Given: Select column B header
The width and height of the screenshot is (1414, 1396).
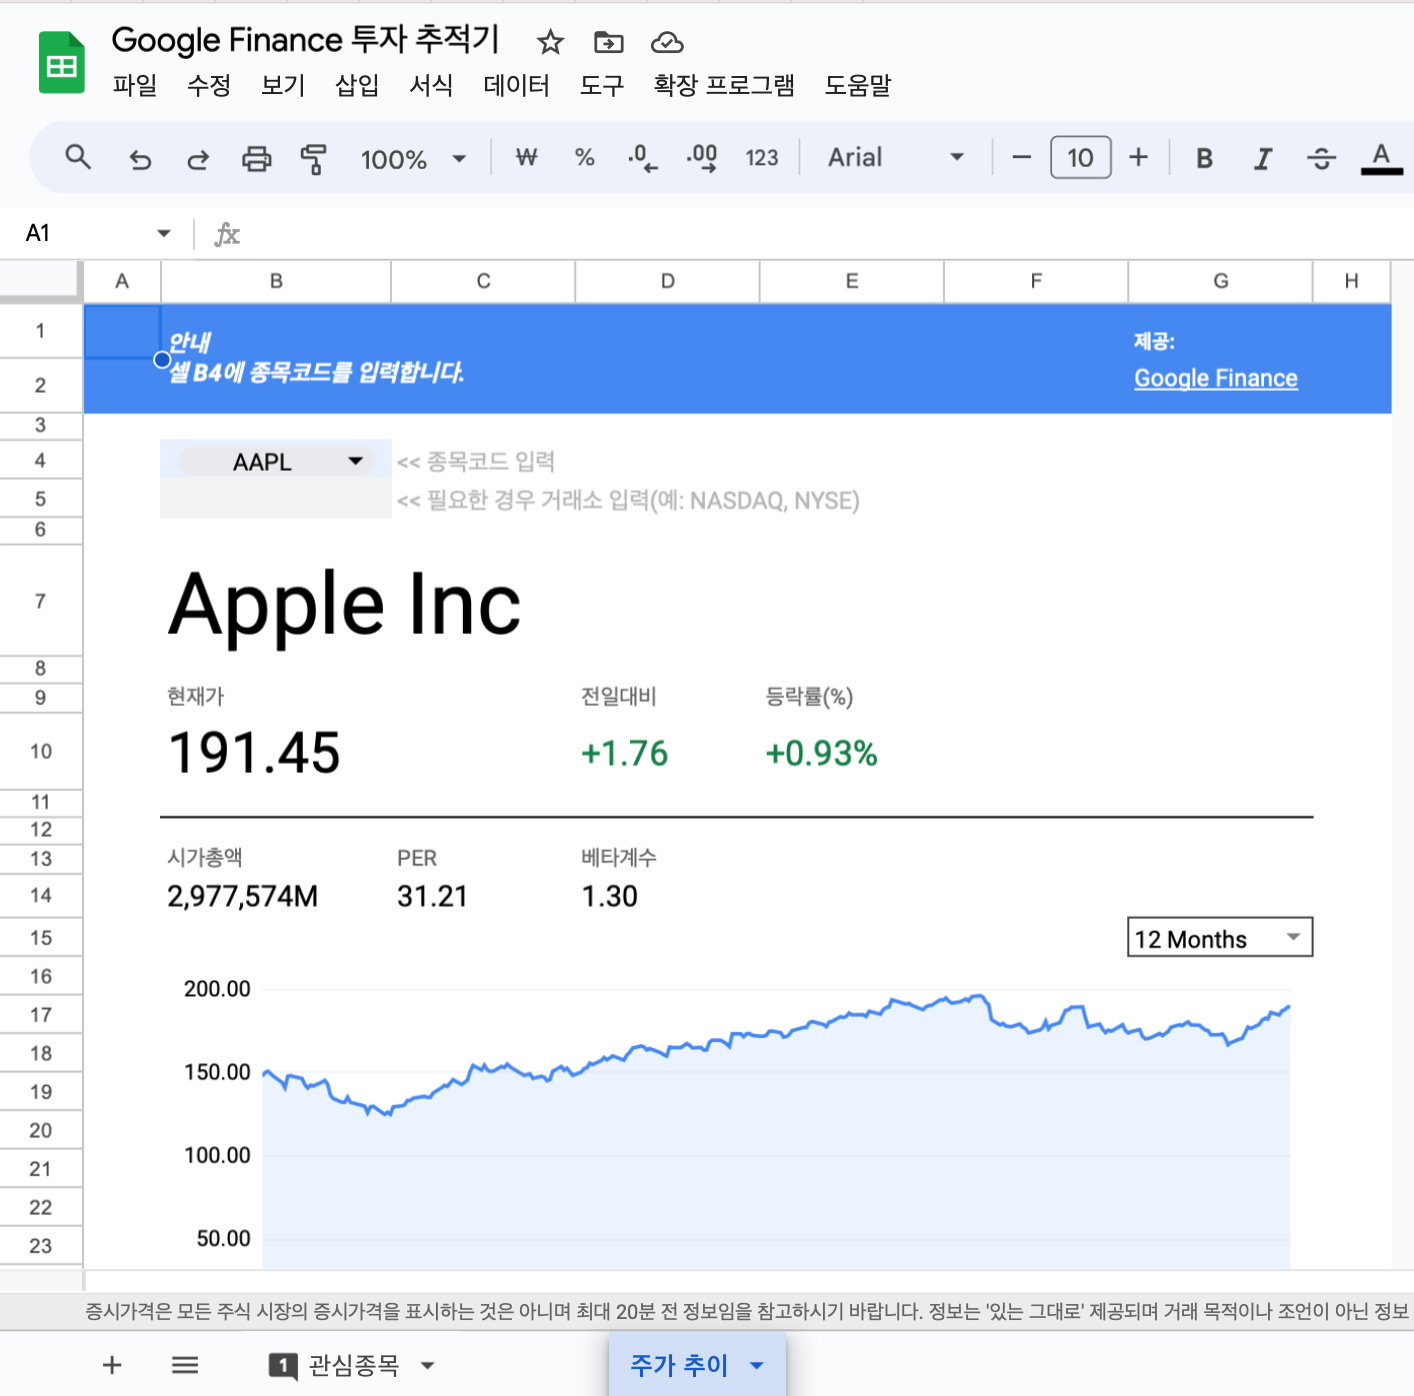Looking at the screenshot, I should 276,281.
